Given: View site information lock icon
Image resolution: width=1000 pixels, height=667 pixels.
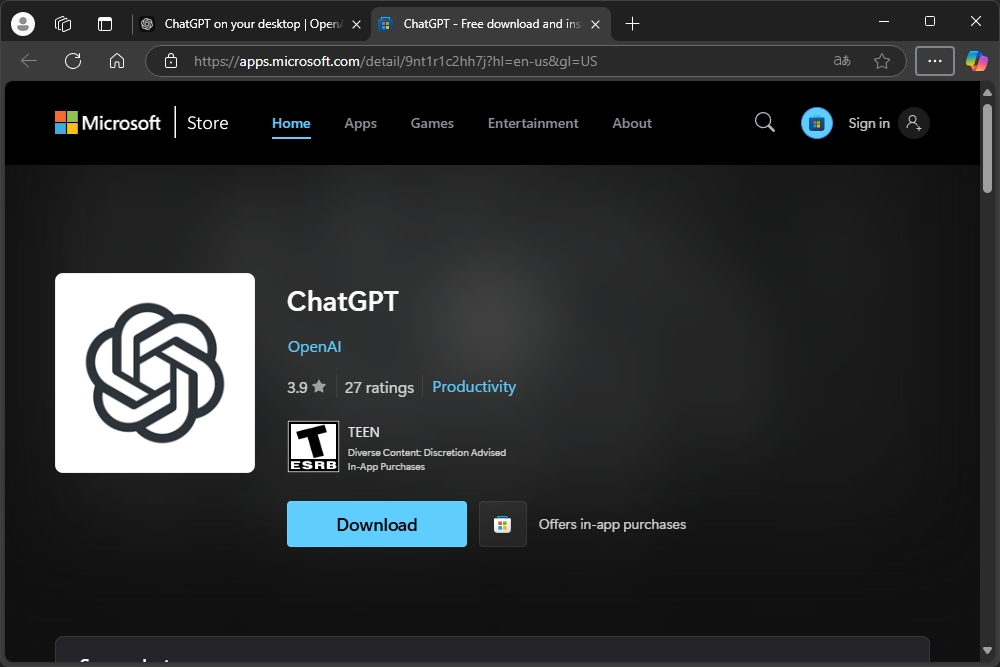Looking at the screenshot, I should click(x=171, y=61).
